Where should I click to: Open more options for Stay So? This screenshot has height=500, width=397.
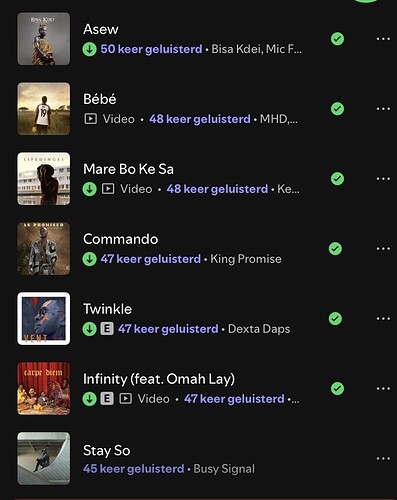383,459
